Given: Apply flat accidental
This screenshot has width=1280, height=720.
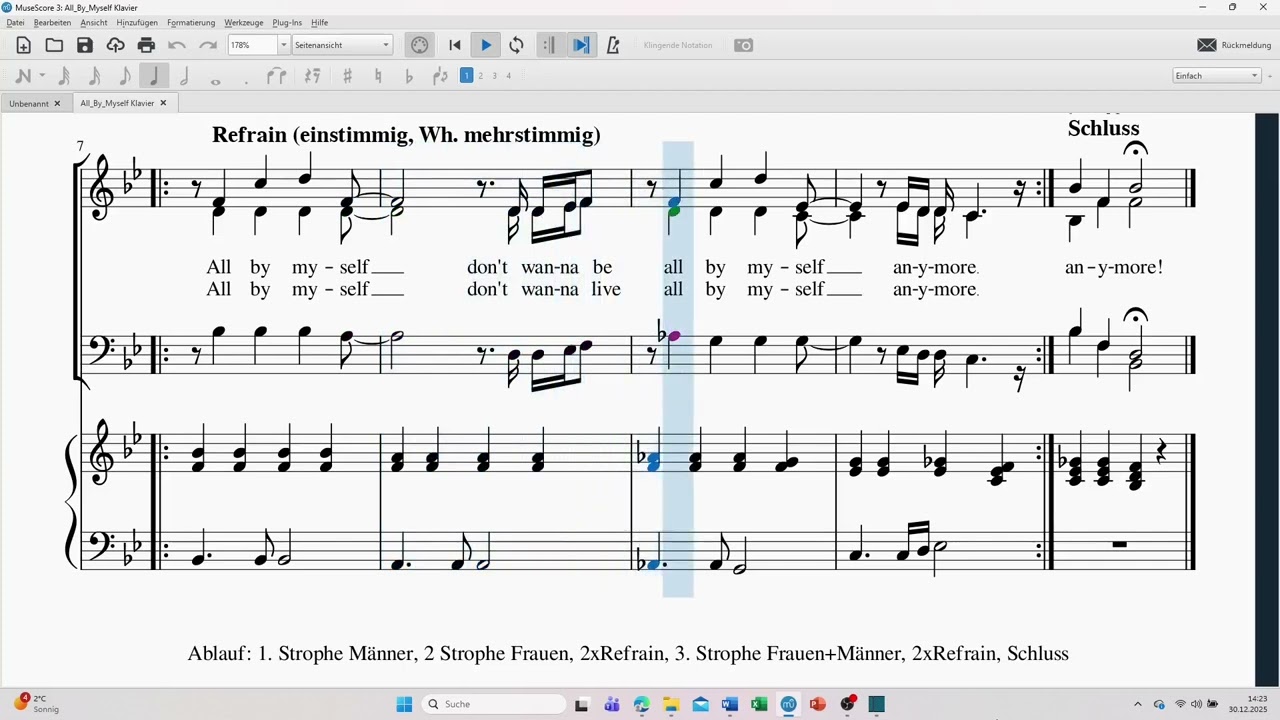Looking at the screenshot, I should coord(408,76).
